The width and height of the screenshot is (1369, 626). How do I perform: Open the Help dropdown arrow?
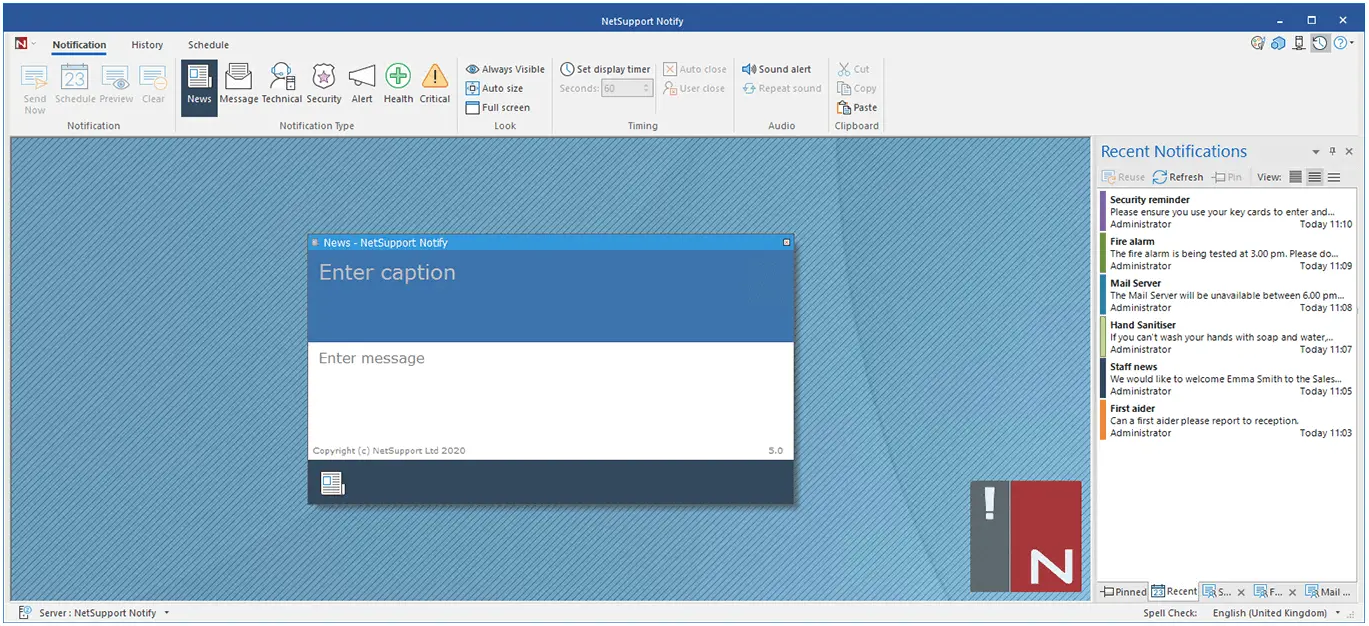coord(1351,44)
